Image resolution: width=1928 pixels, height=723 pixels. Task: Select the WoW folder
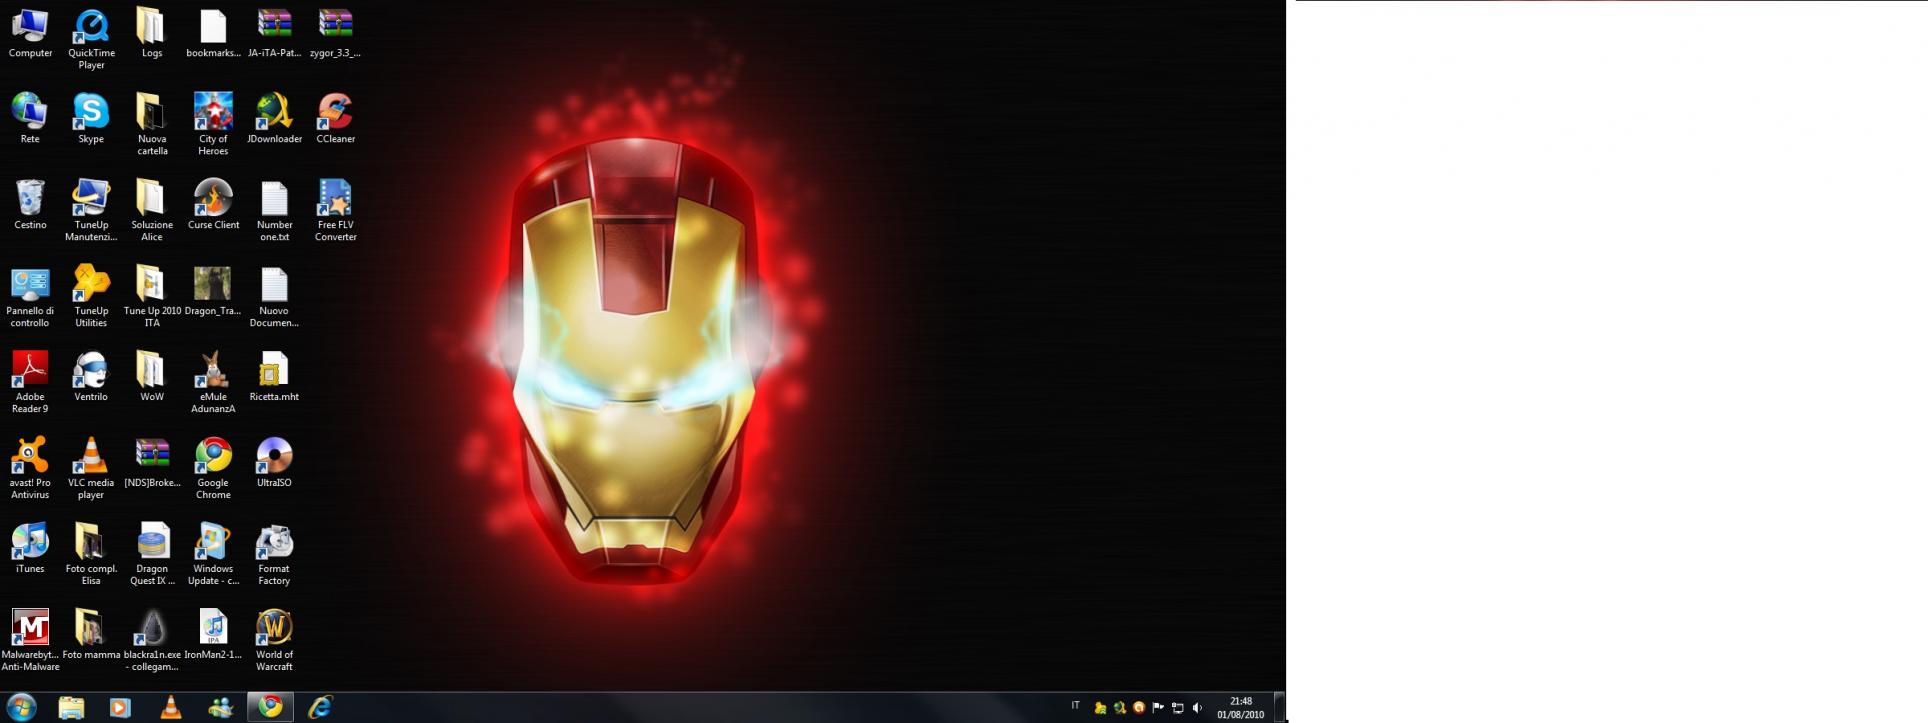152,378
